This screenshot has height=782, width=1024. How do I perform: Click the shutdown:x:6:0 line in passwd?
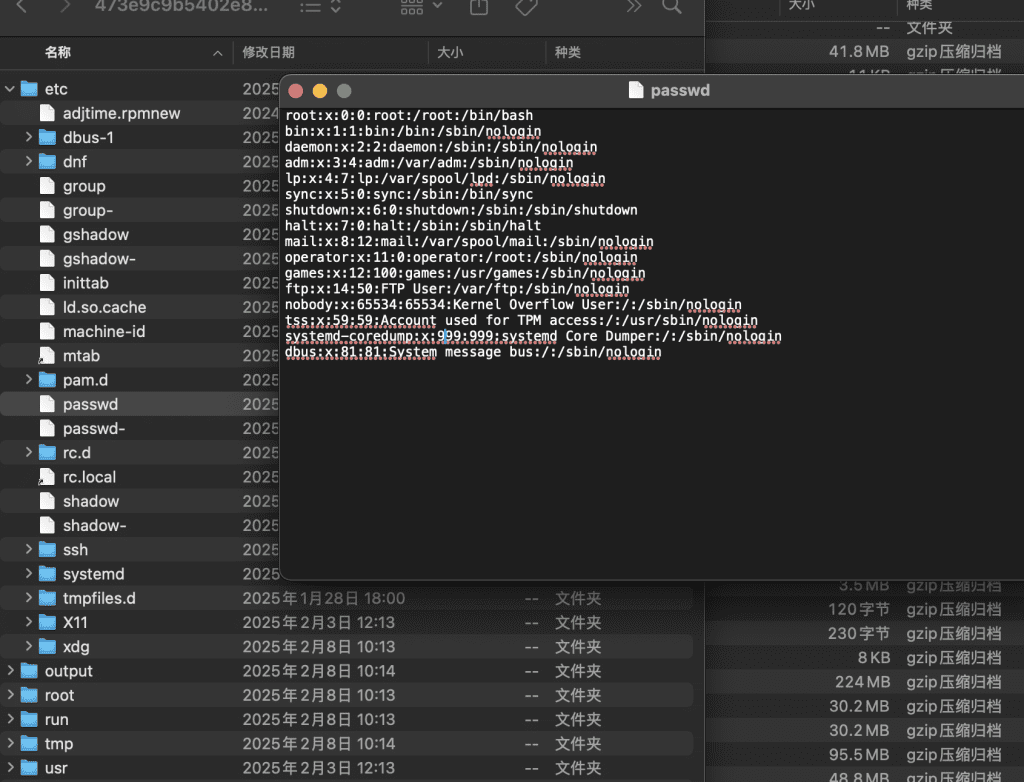point(461,210)
